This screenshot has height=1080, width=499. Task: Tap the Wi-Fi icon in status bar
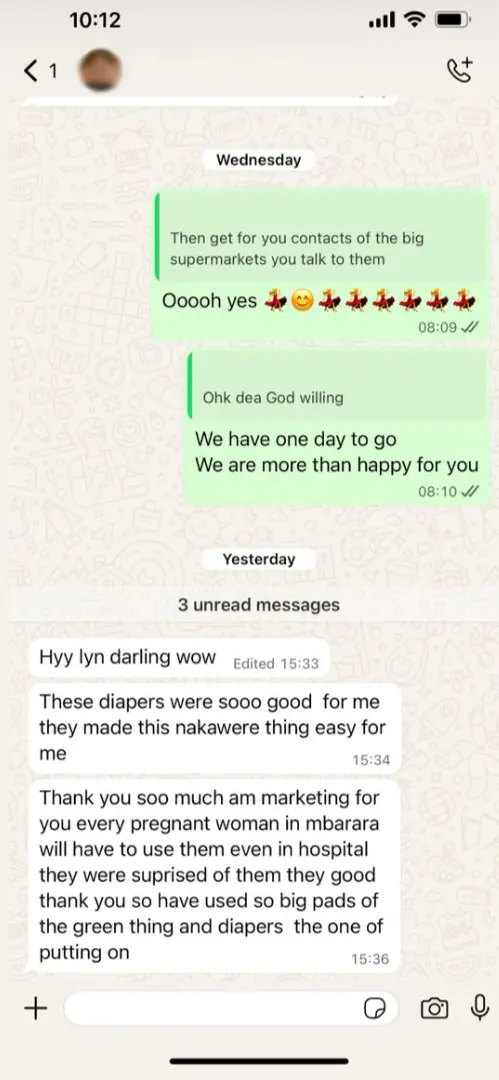pyautogui.click(x=415, y=21)
